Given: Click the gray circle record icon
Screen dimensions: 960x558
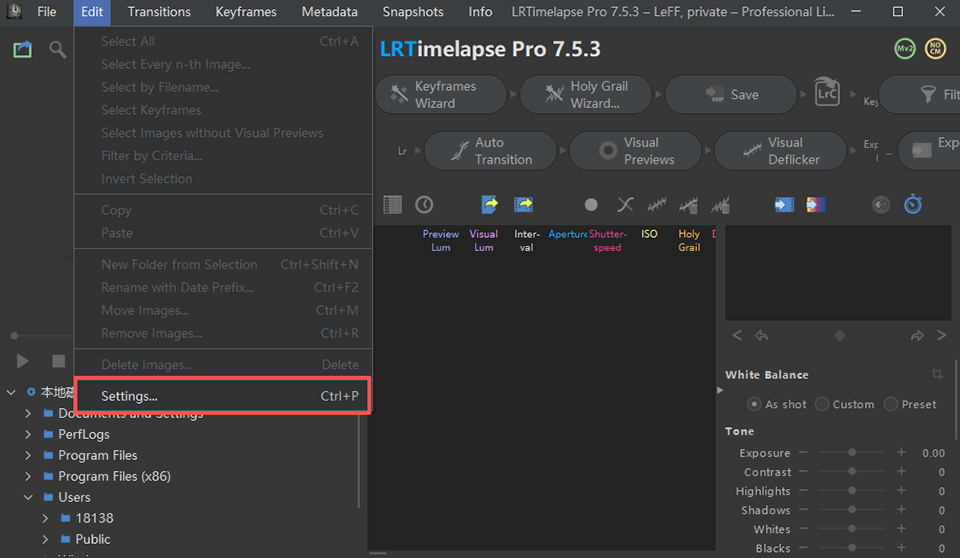Looking at the screenshot, I should click(591, 205).
